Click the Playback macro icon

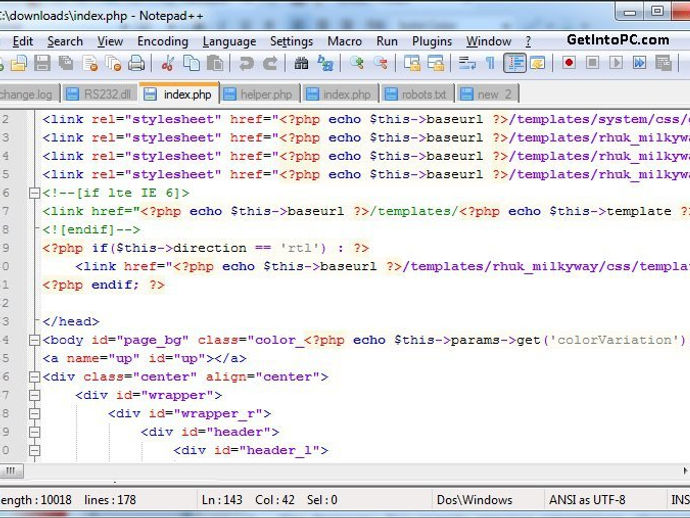pyautogui.click(x=616, y=63)
